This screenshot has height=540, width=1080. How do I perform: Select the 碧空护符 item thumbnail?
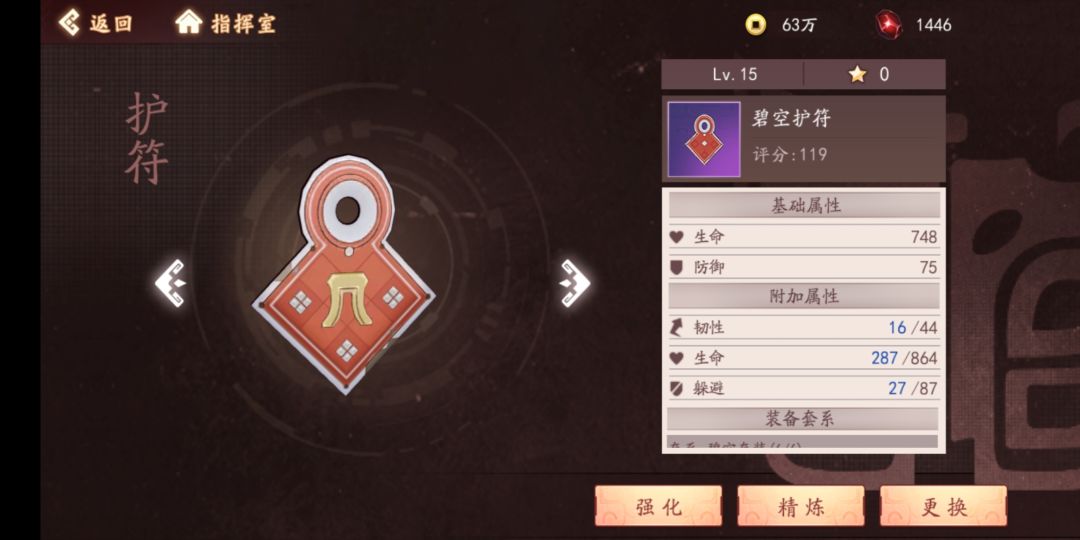pyautogui.click(x=704, y=139)
